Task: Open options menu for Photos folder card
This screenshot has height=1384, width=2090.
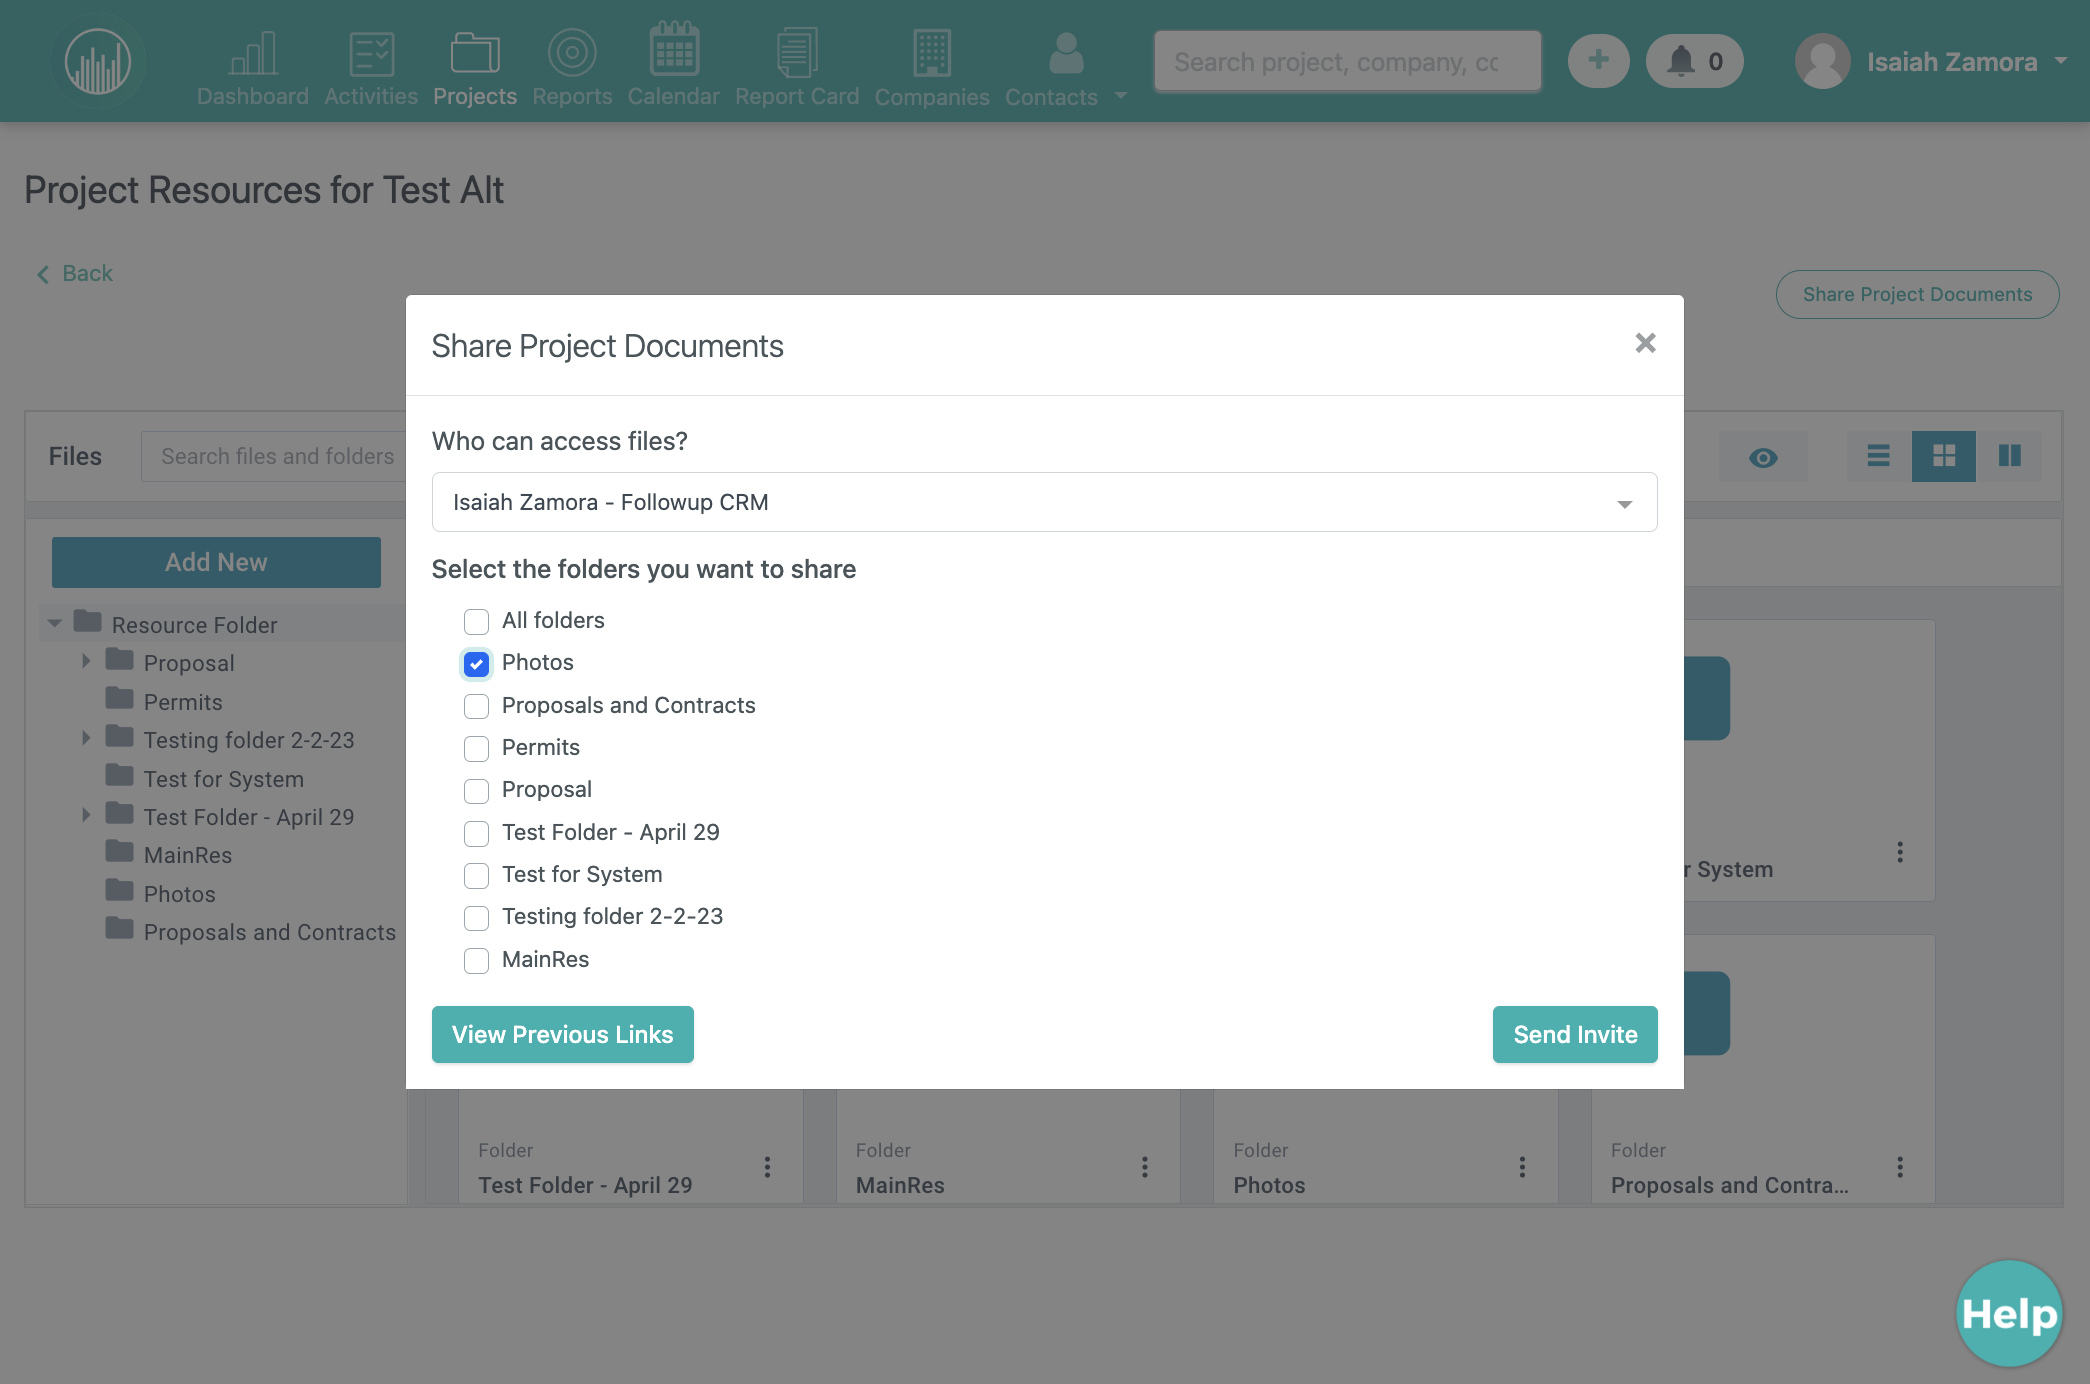Action: [1522, 1167]
